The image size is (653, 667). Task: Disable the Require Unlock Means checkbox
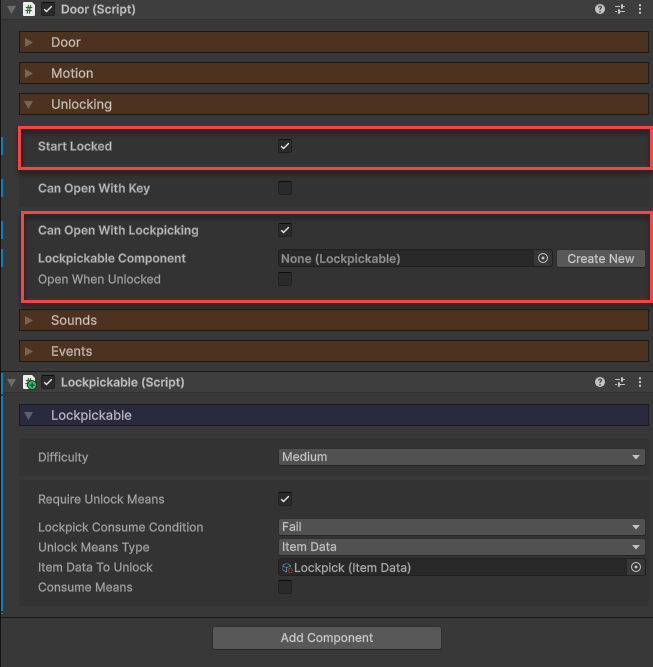tap(285, 499)
